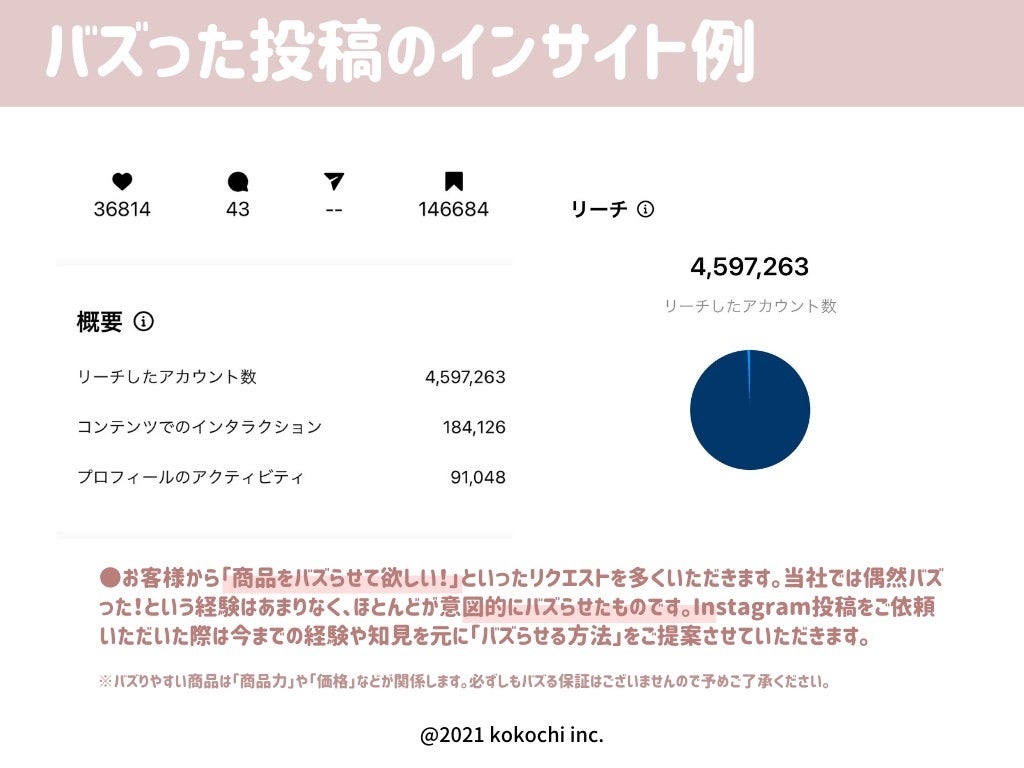Select the comment bubble icon above 43

[x=236, y=181]
